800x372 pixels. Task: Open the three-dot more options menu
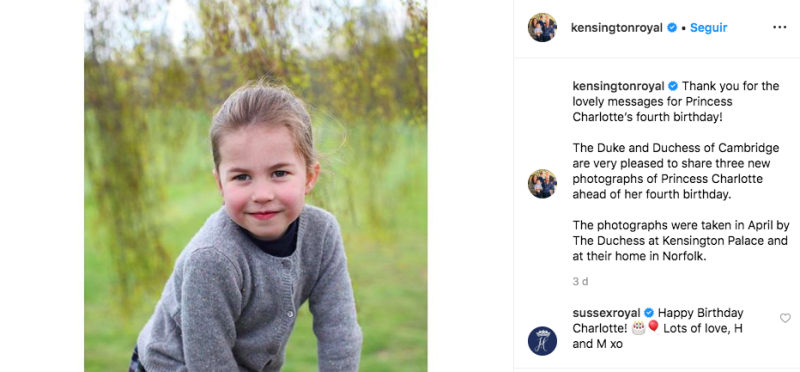779,28
